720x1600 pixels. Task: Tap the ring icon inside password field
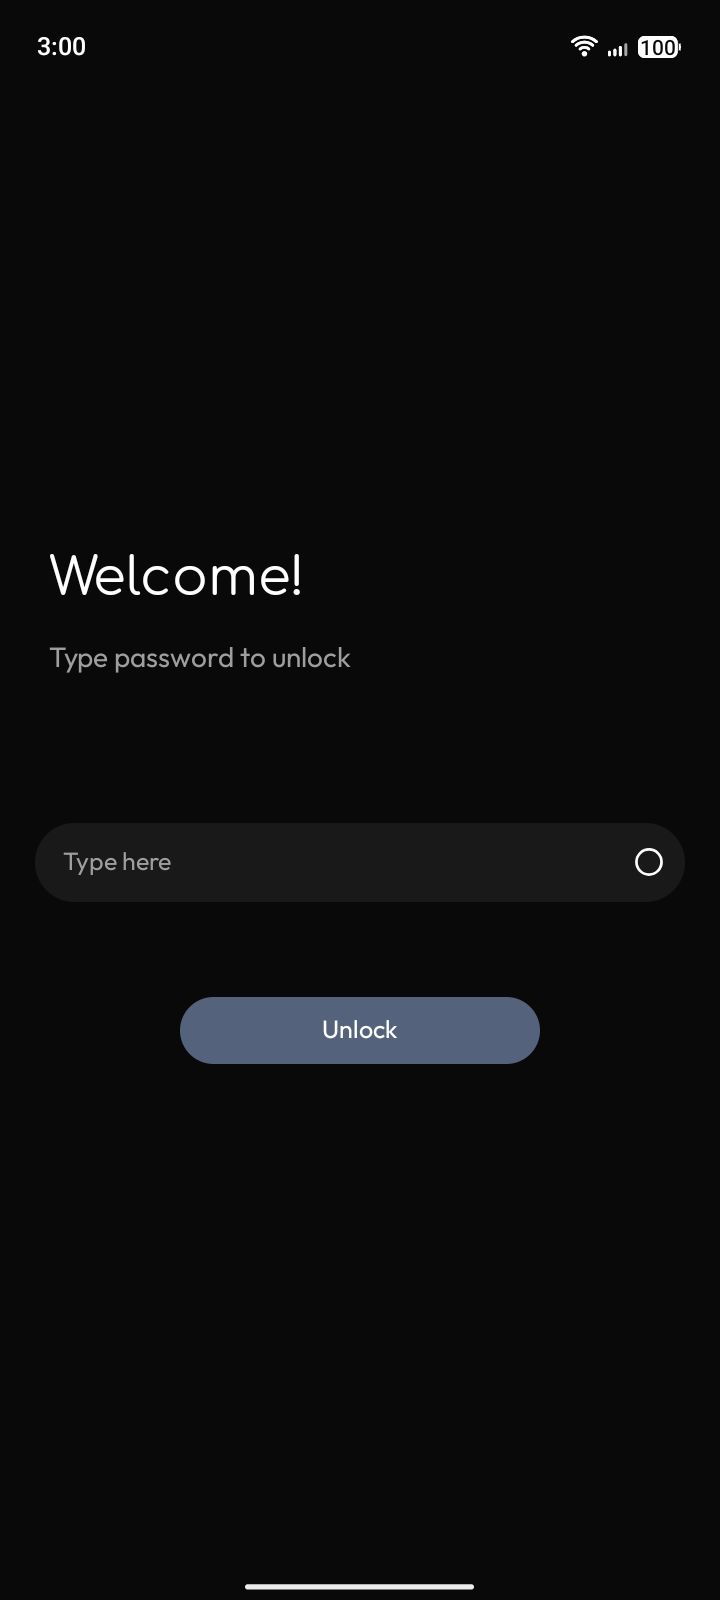point(648,862)
